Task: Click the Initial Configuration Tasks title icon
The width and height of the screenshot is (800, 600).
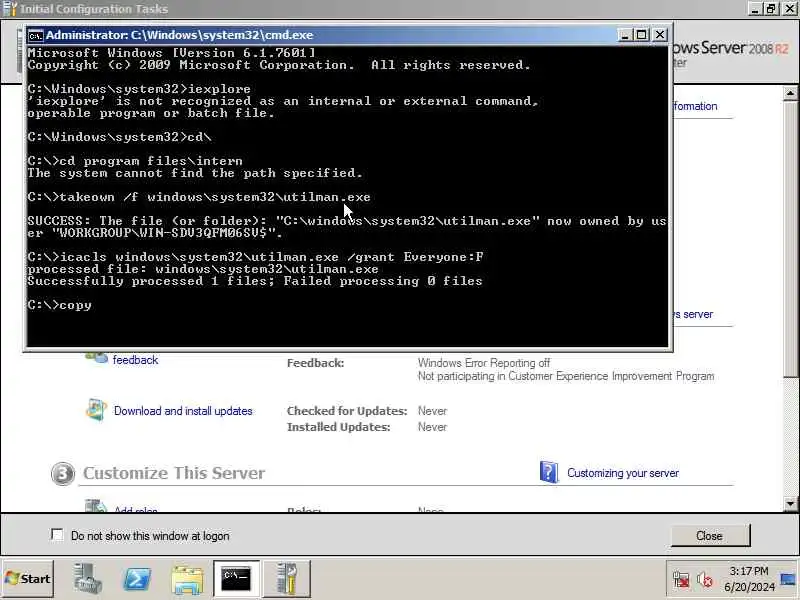Action: coord(9,9)
